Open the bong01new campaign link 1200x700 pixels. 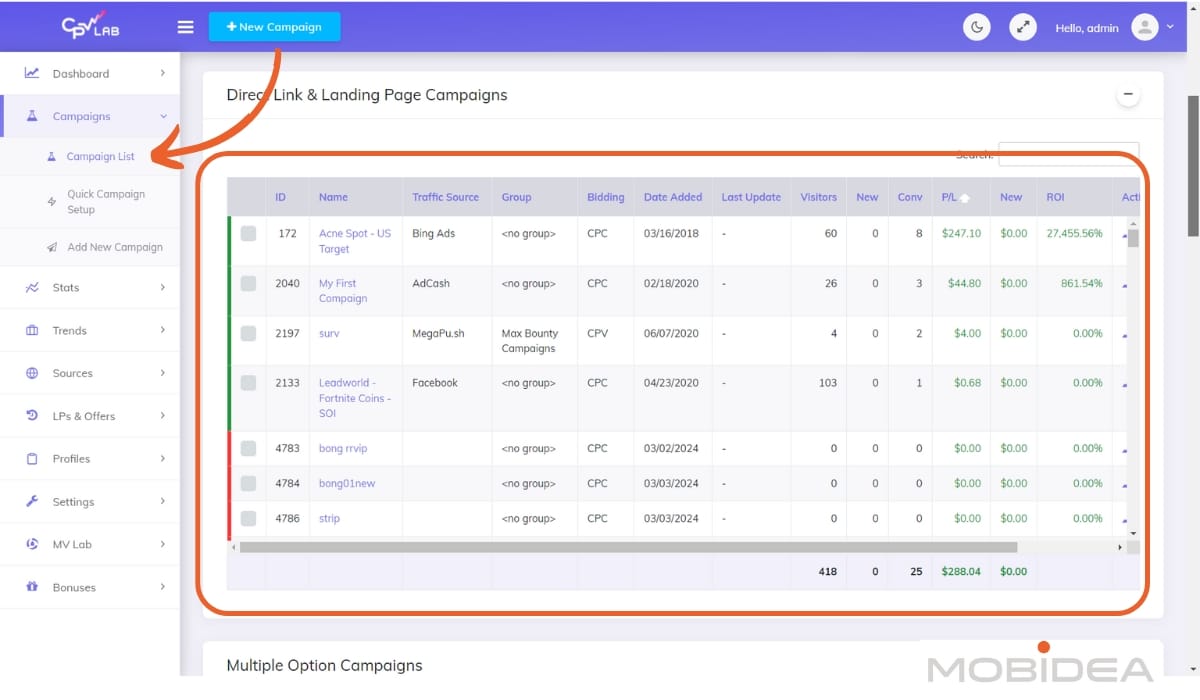(x=347, y=483)
